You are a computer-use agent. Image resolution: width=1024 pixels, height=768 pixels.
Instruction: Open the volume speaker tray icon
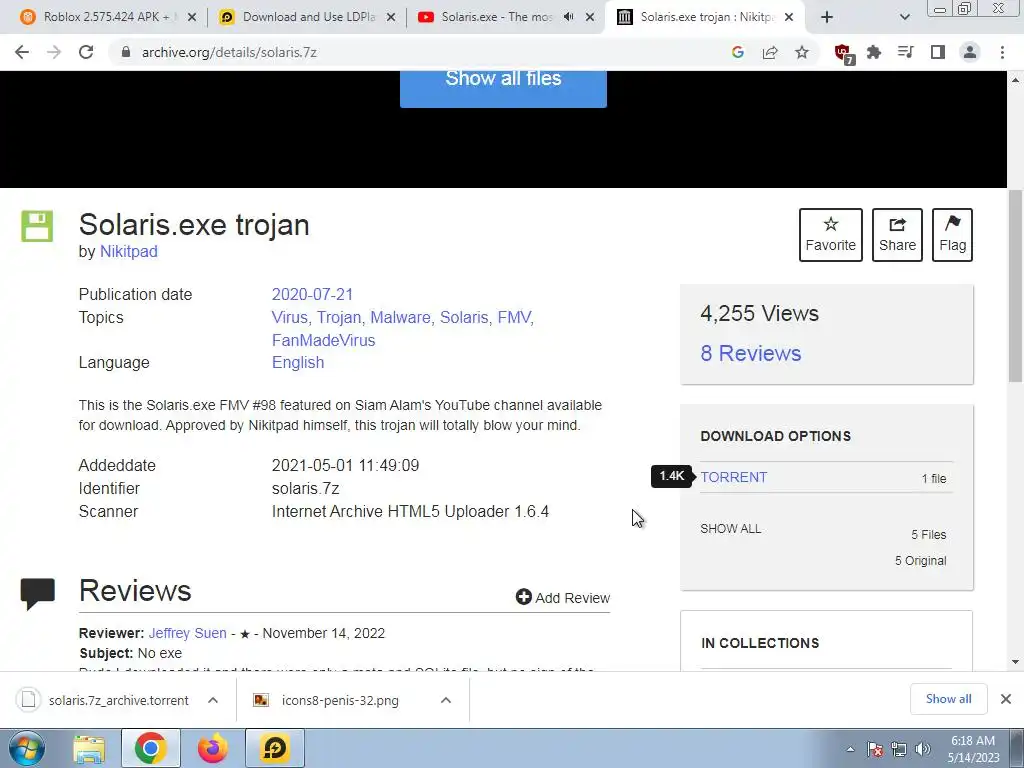tap(923, 749)
